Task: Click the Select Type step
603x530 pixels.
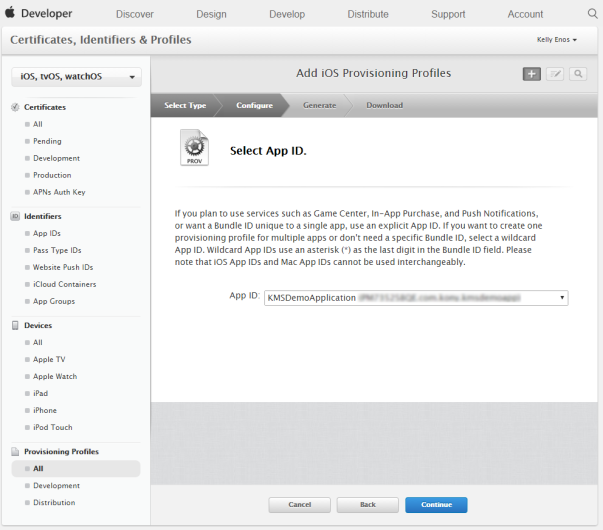Action: (x=185, y=105)
